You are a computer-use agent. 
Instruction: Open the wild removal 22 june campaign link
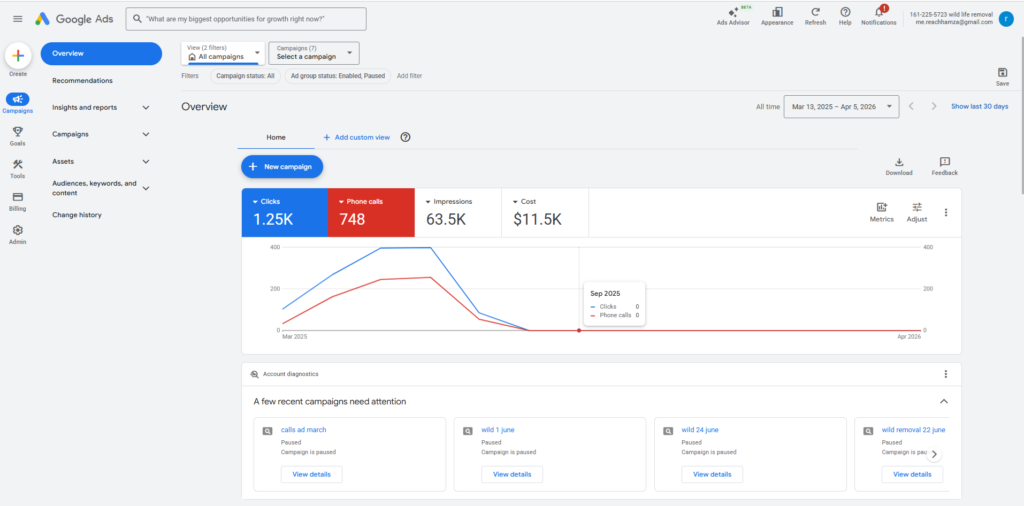pyautogui.click(x=913, y=430)
